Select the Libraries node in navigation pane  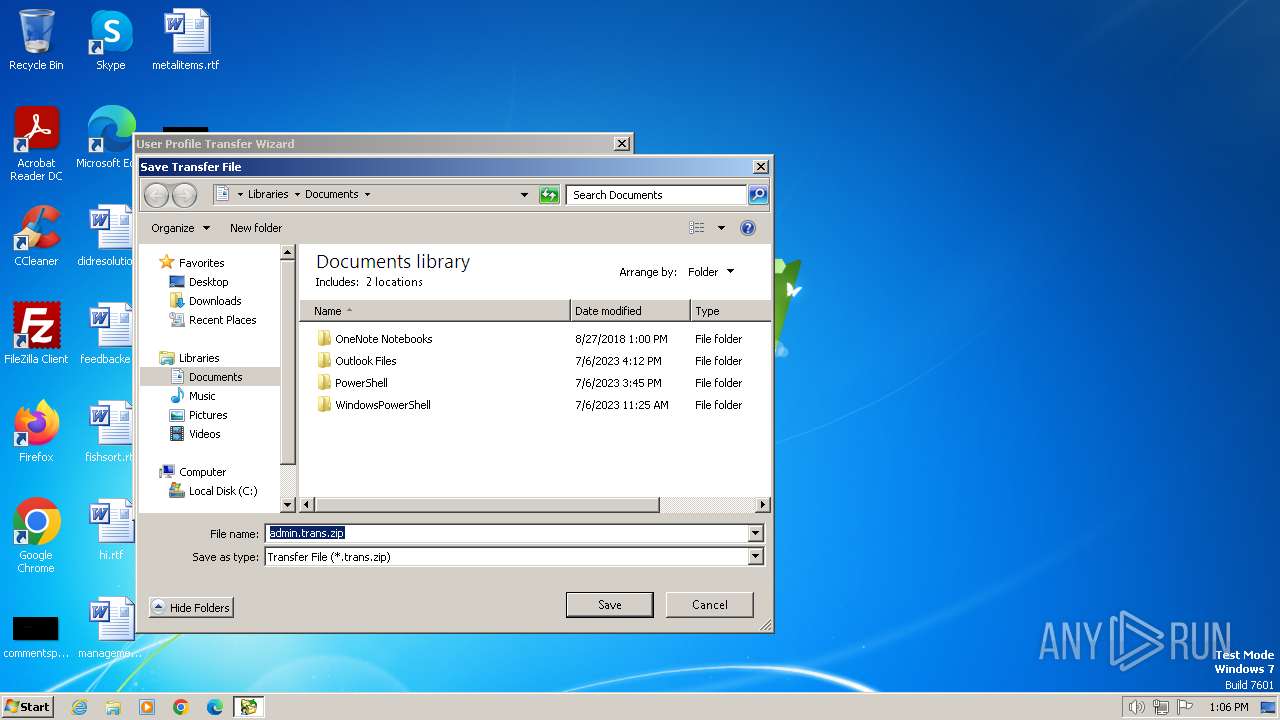tap(189, 358)
